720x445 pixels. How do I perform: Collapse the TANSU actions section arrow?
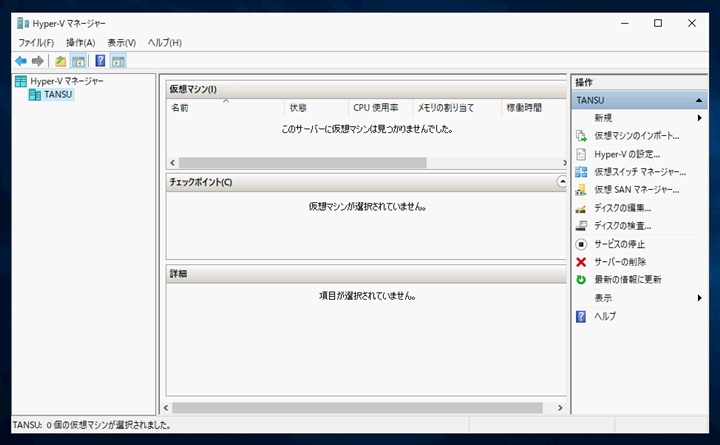point(699,100)
